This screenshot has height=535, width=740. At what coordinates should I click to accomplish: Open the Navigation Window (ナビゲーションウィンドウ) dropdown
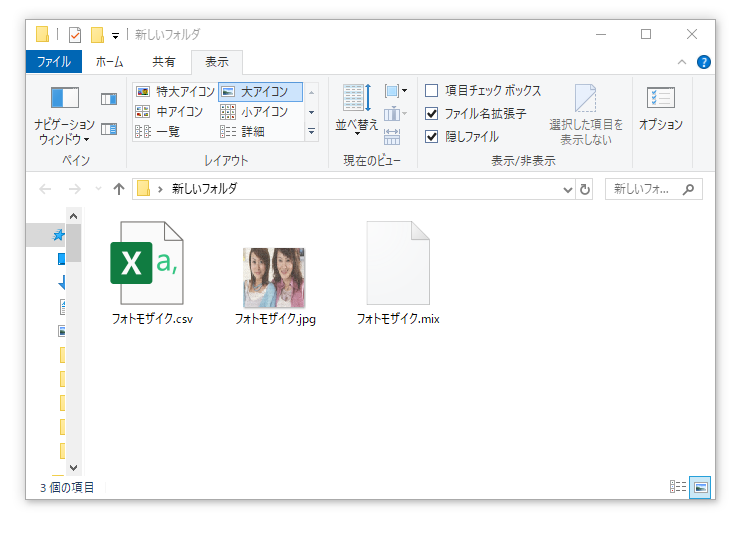64,116
